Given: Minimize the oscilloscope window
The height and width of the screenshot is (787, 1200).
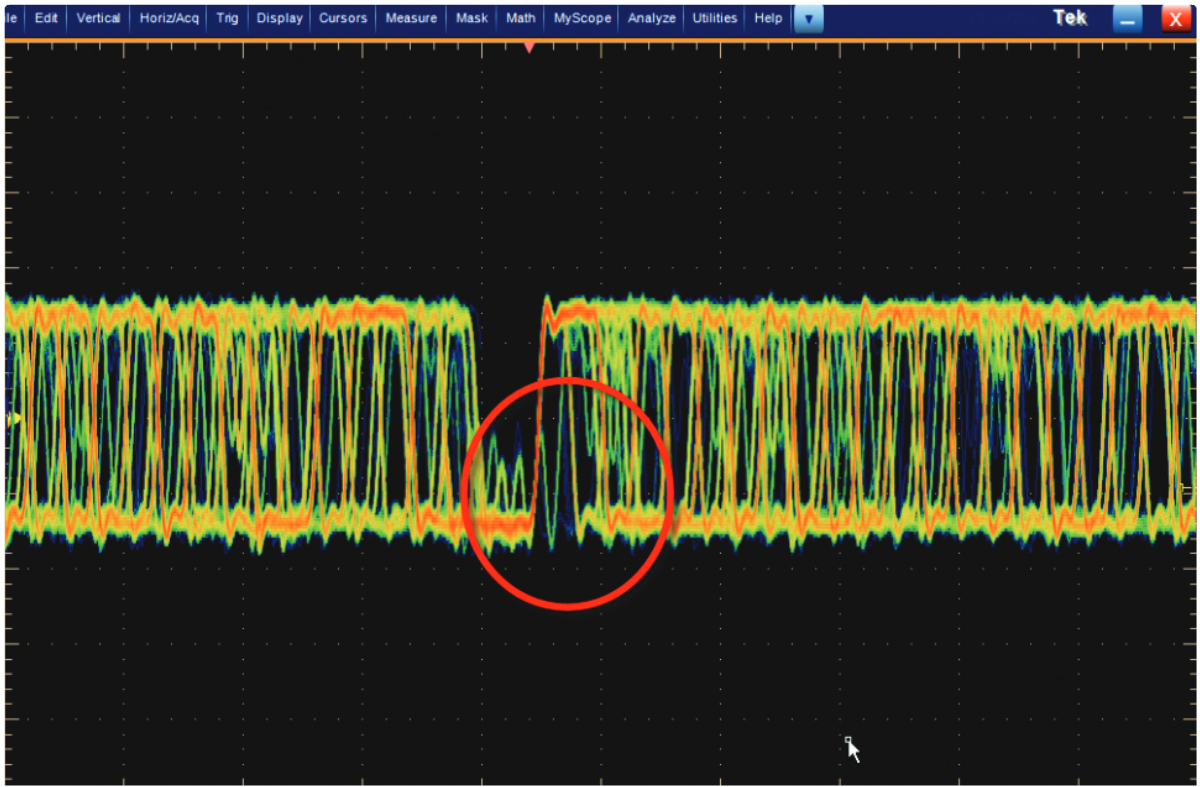Looking at the screenshot, I should point(1127,19).
